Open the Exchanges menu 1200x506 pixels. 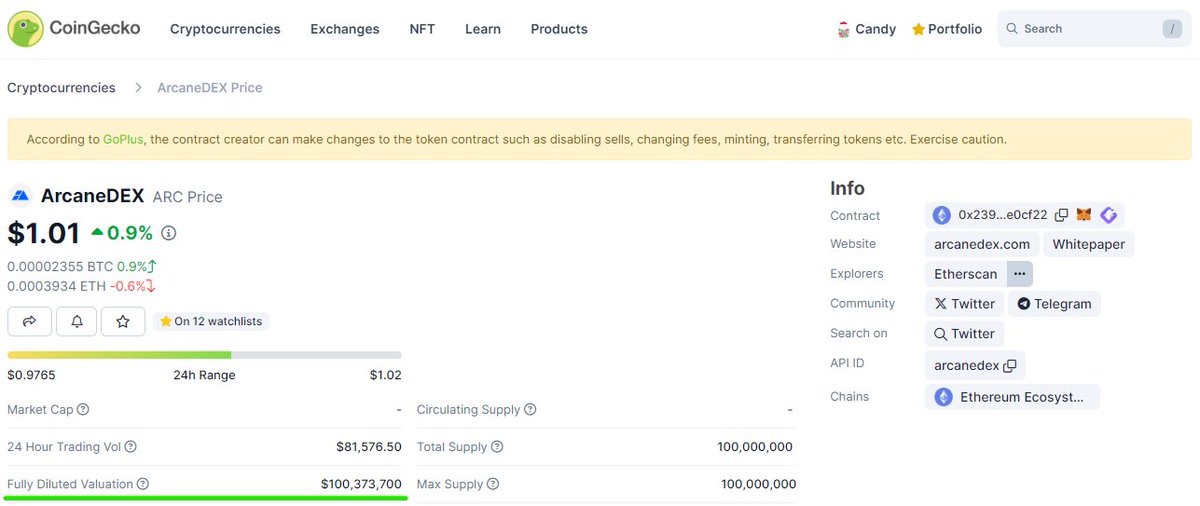tap(345, 29)
